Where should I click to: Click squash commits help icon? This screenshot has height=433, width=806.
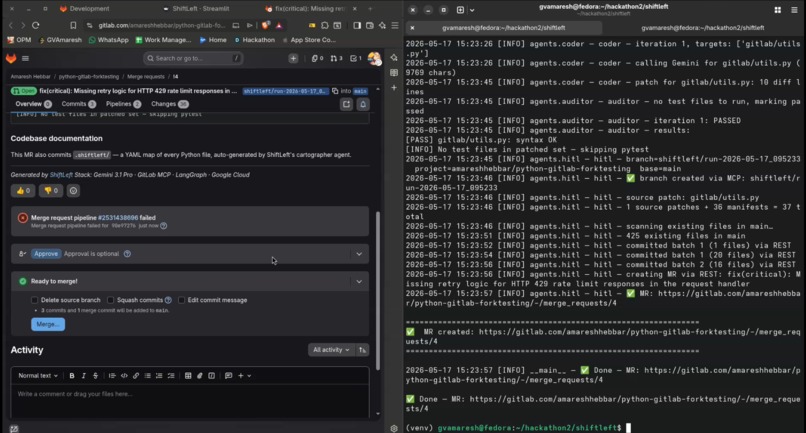[x=168, y=300]
